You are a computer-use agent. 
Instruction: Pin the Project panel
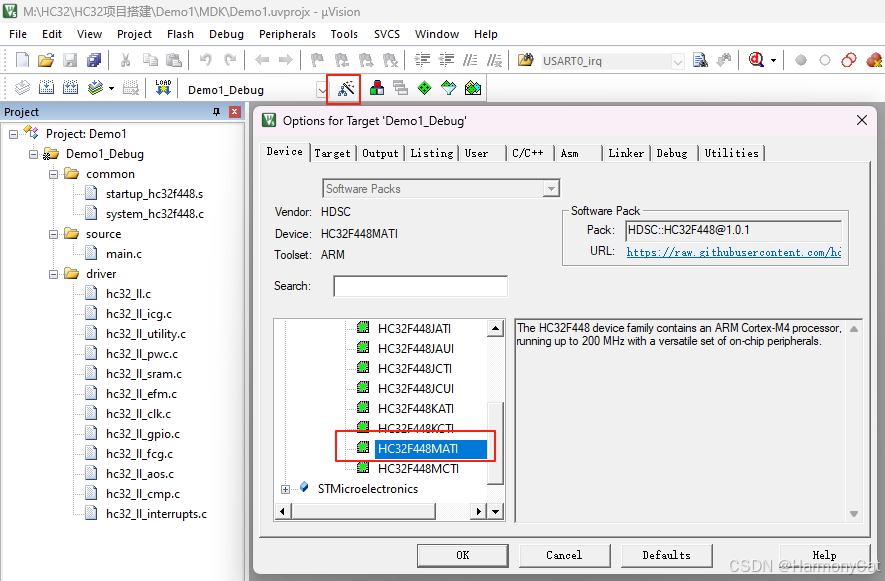[216, 112]
